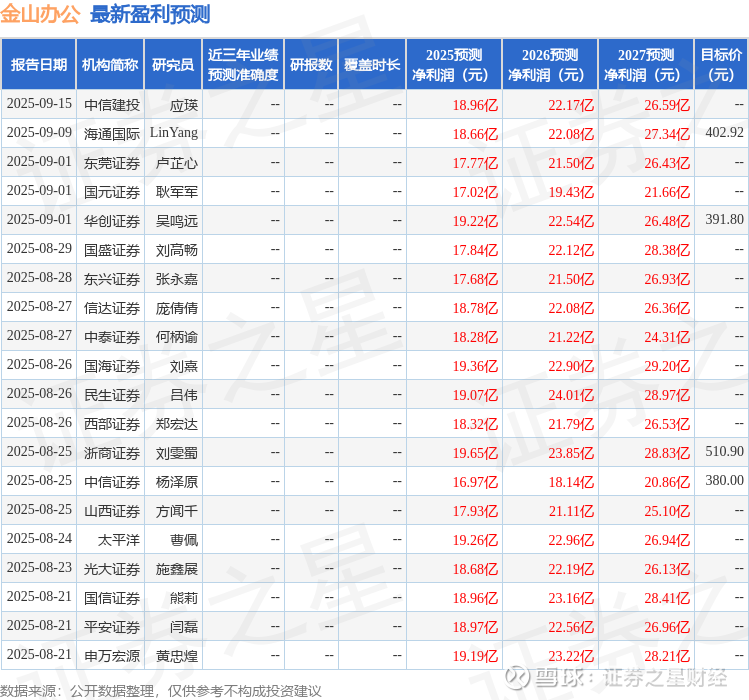Viewport: 749px width, 700px height.
Task: Click the 2025预测净利润 column header
Action: 454,65
